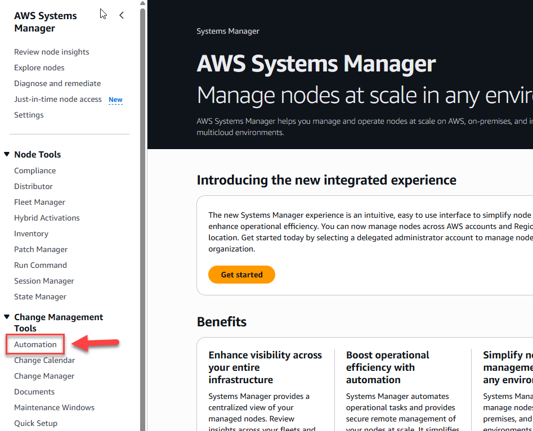Click the Node Tools heading
The image size is (533, 431).
(x=37, y=154)
